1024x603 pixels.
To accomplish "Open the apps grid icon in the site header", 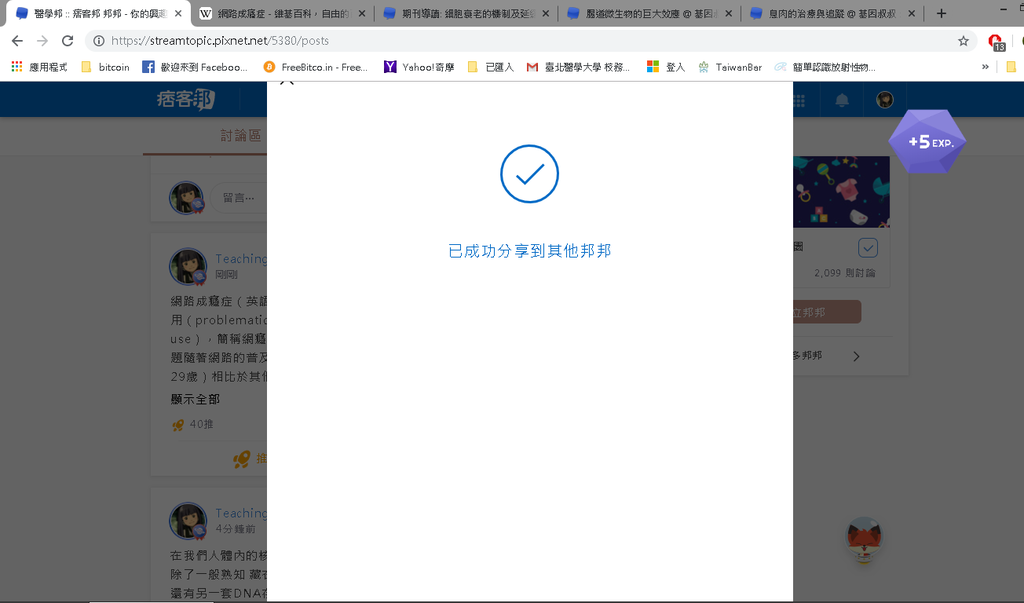I will coord(799,100).
